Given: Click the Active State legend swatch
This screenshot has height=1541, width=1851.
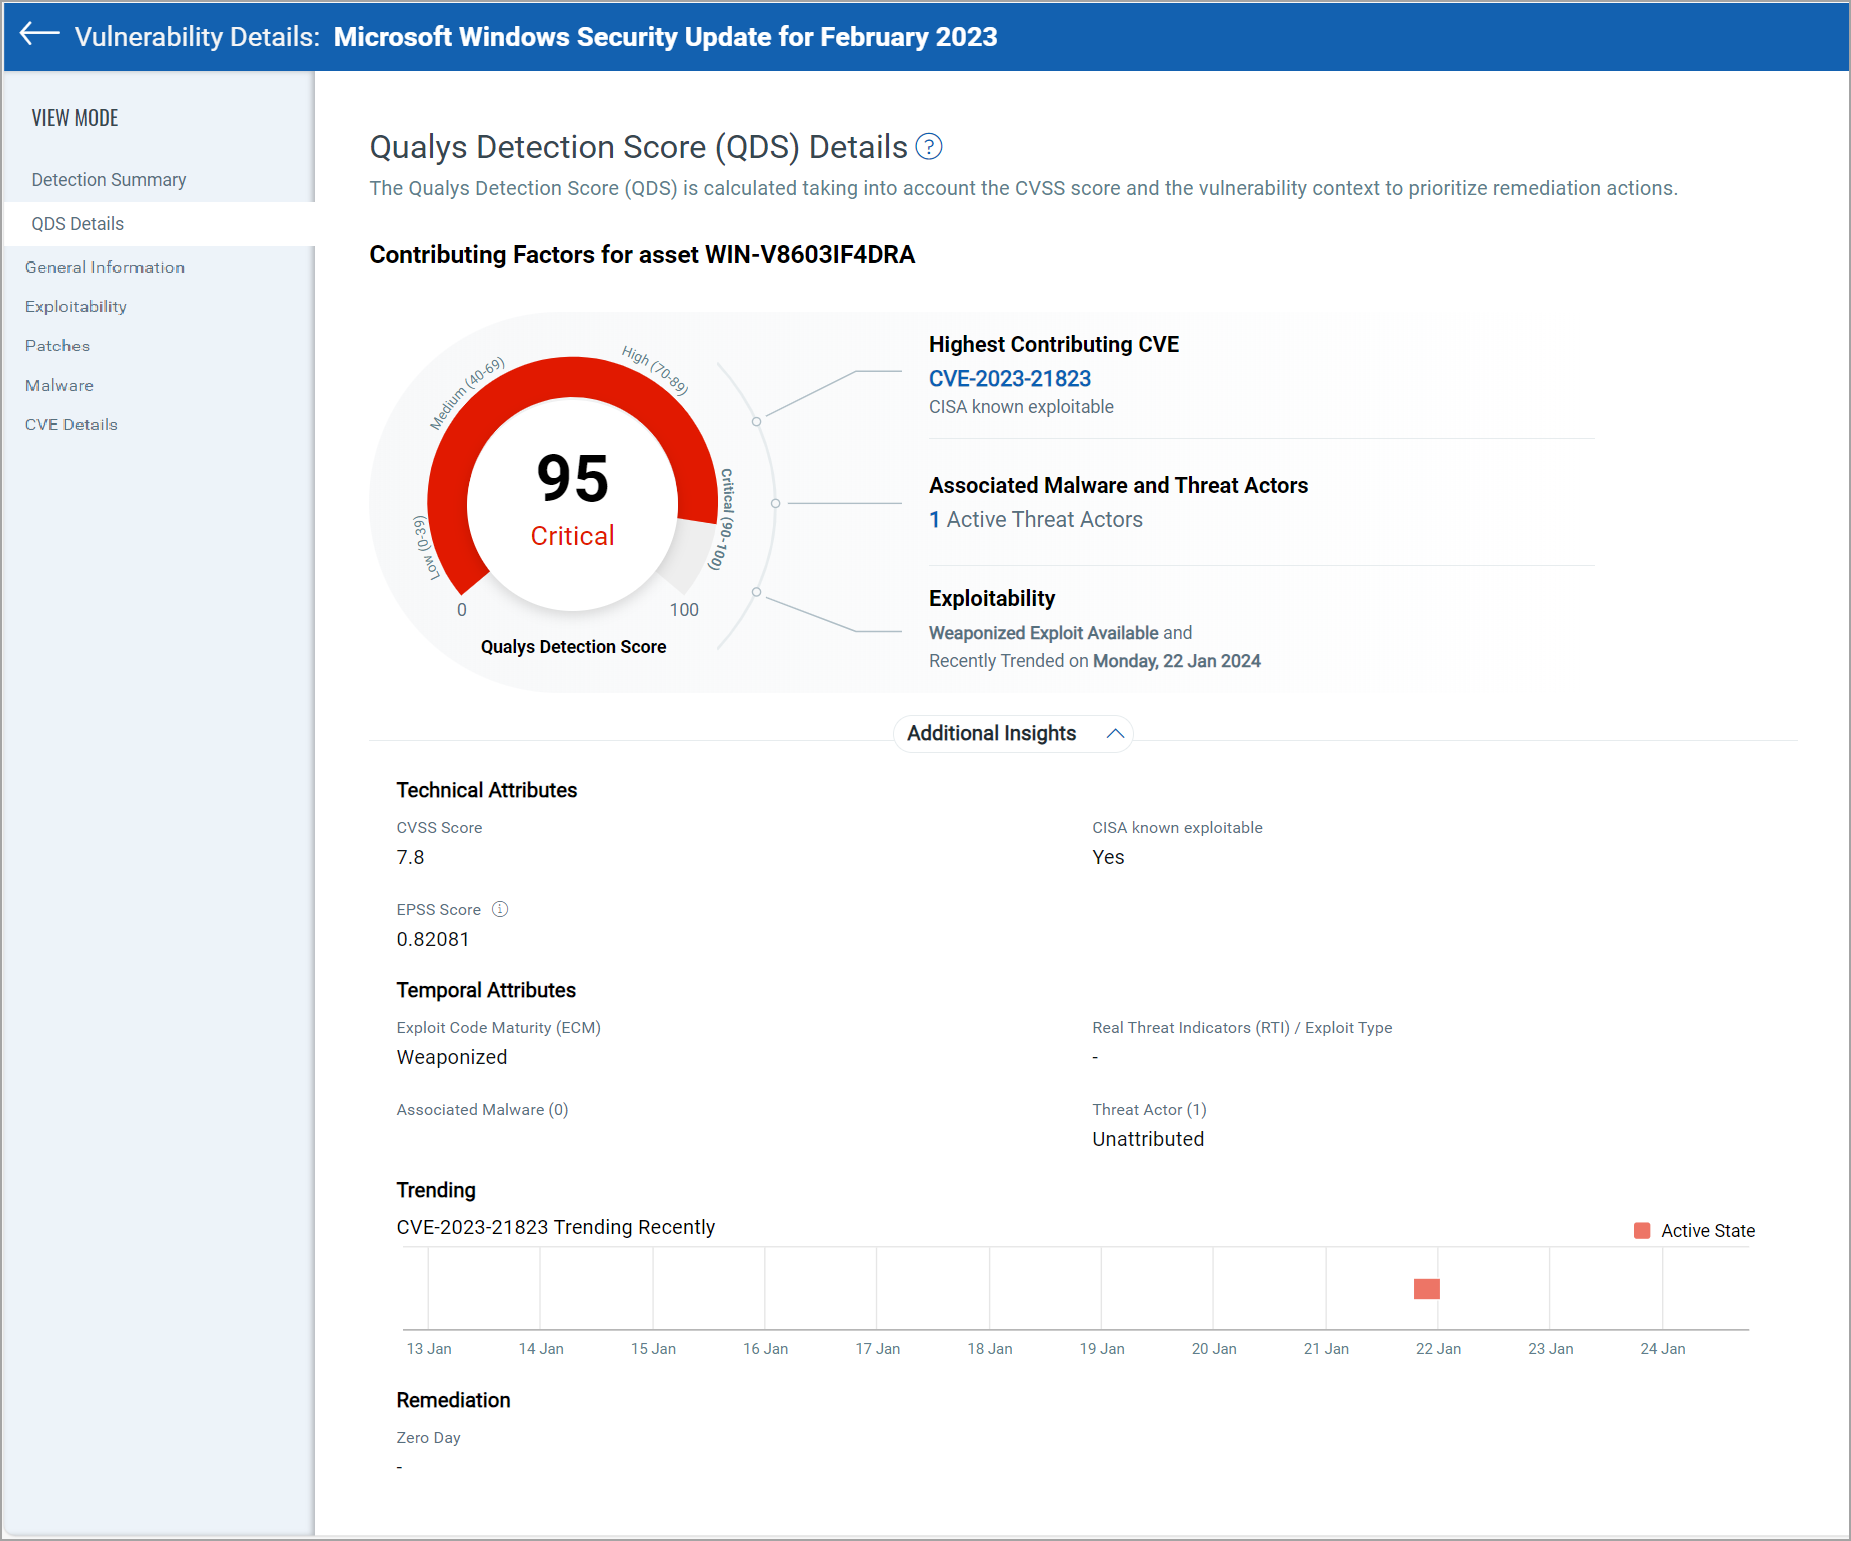Looking at the screenshot, I should (x=1642, y=1230).
